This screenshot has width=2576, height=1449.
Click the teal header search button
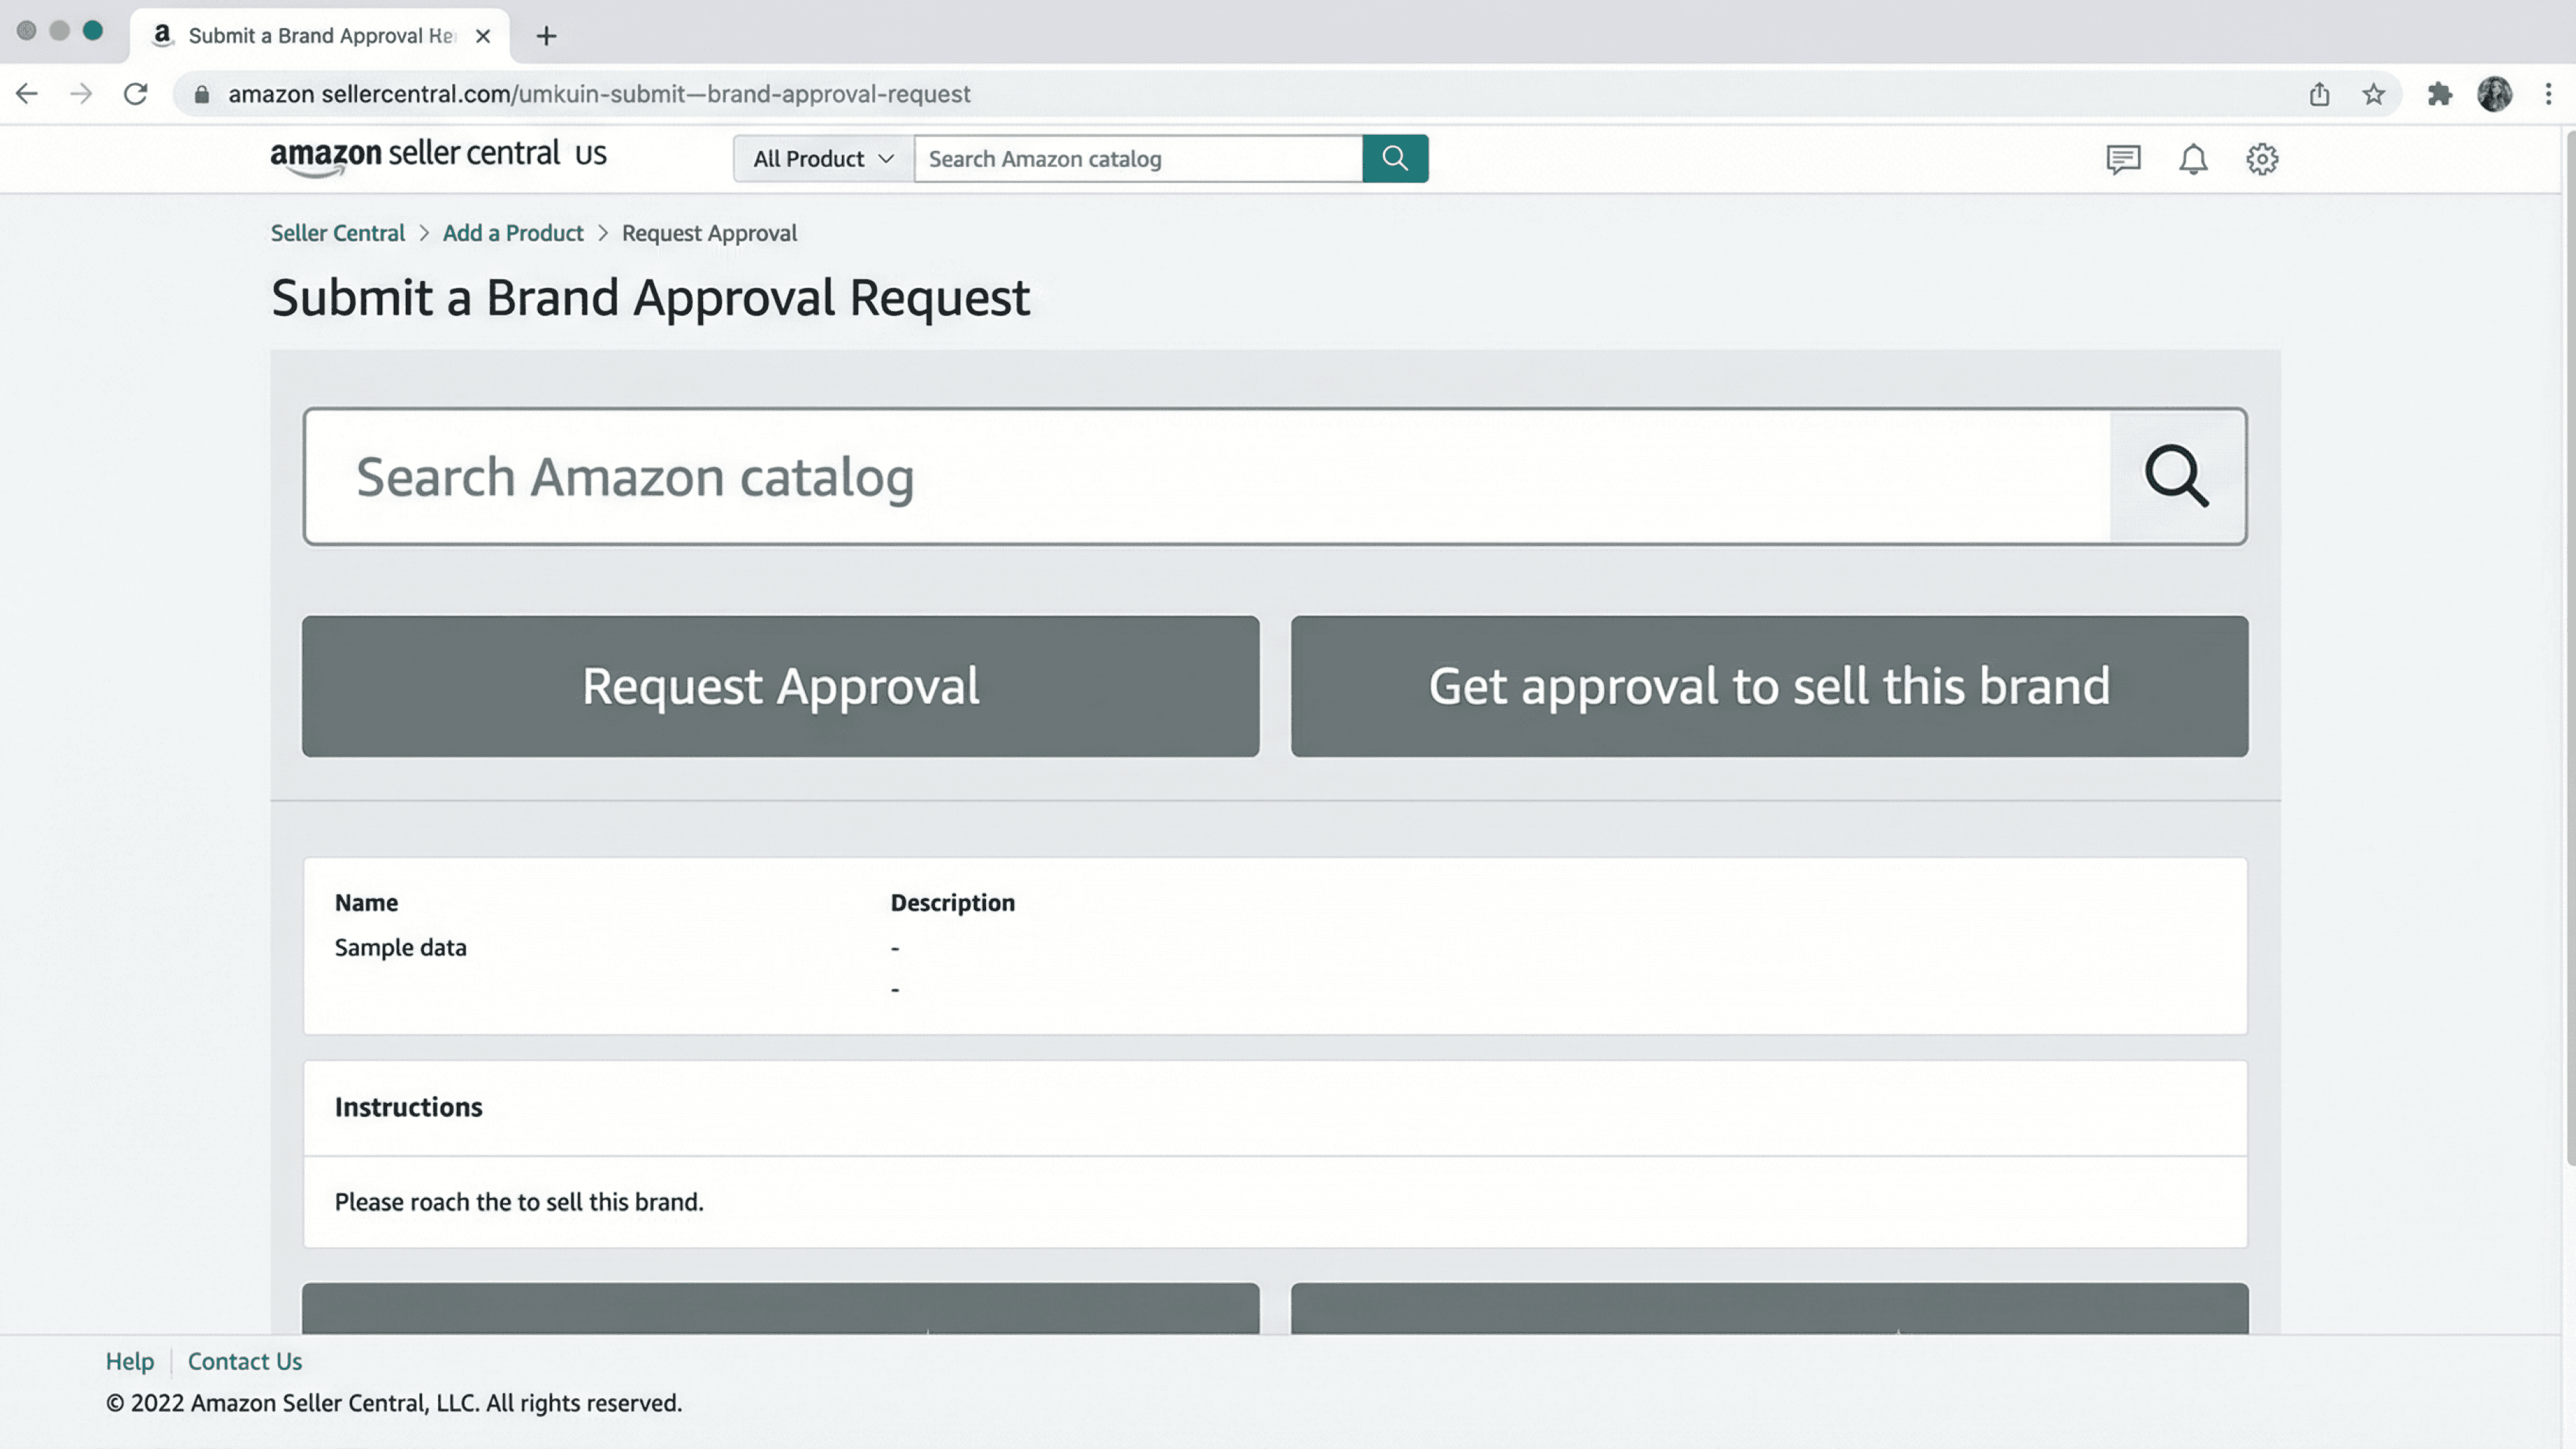1394,158
